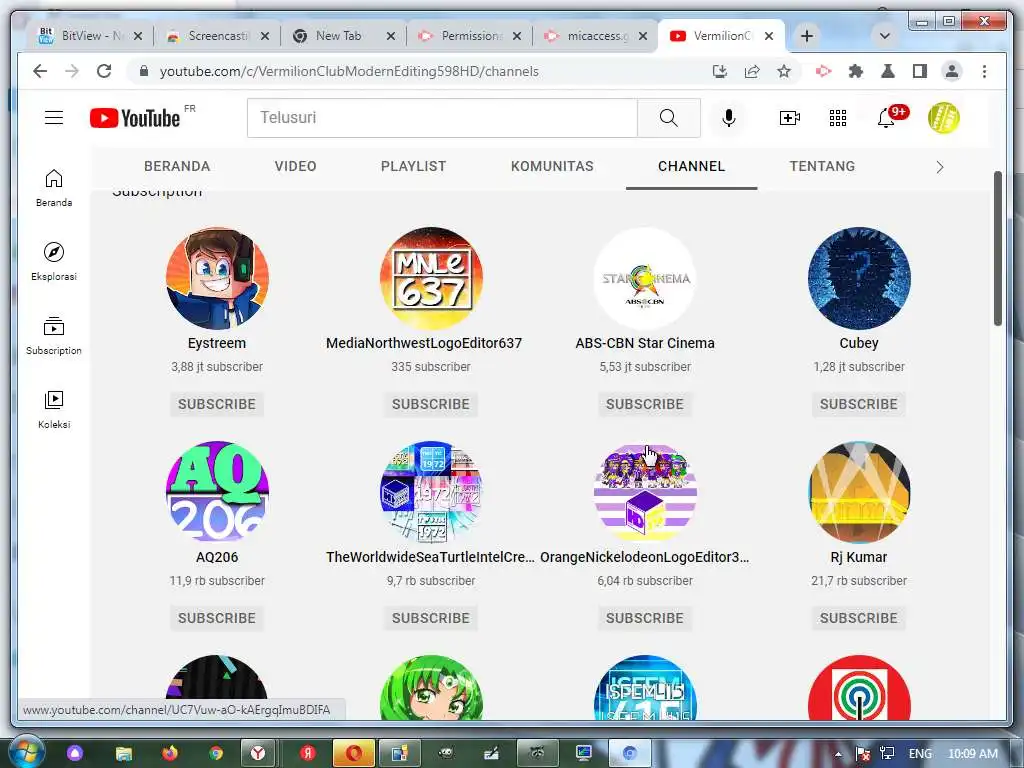Image resolution: width=1024 pixels, height=768 pixels.
Task: Toggle the browser side panel
Action: tap(920, 71)
